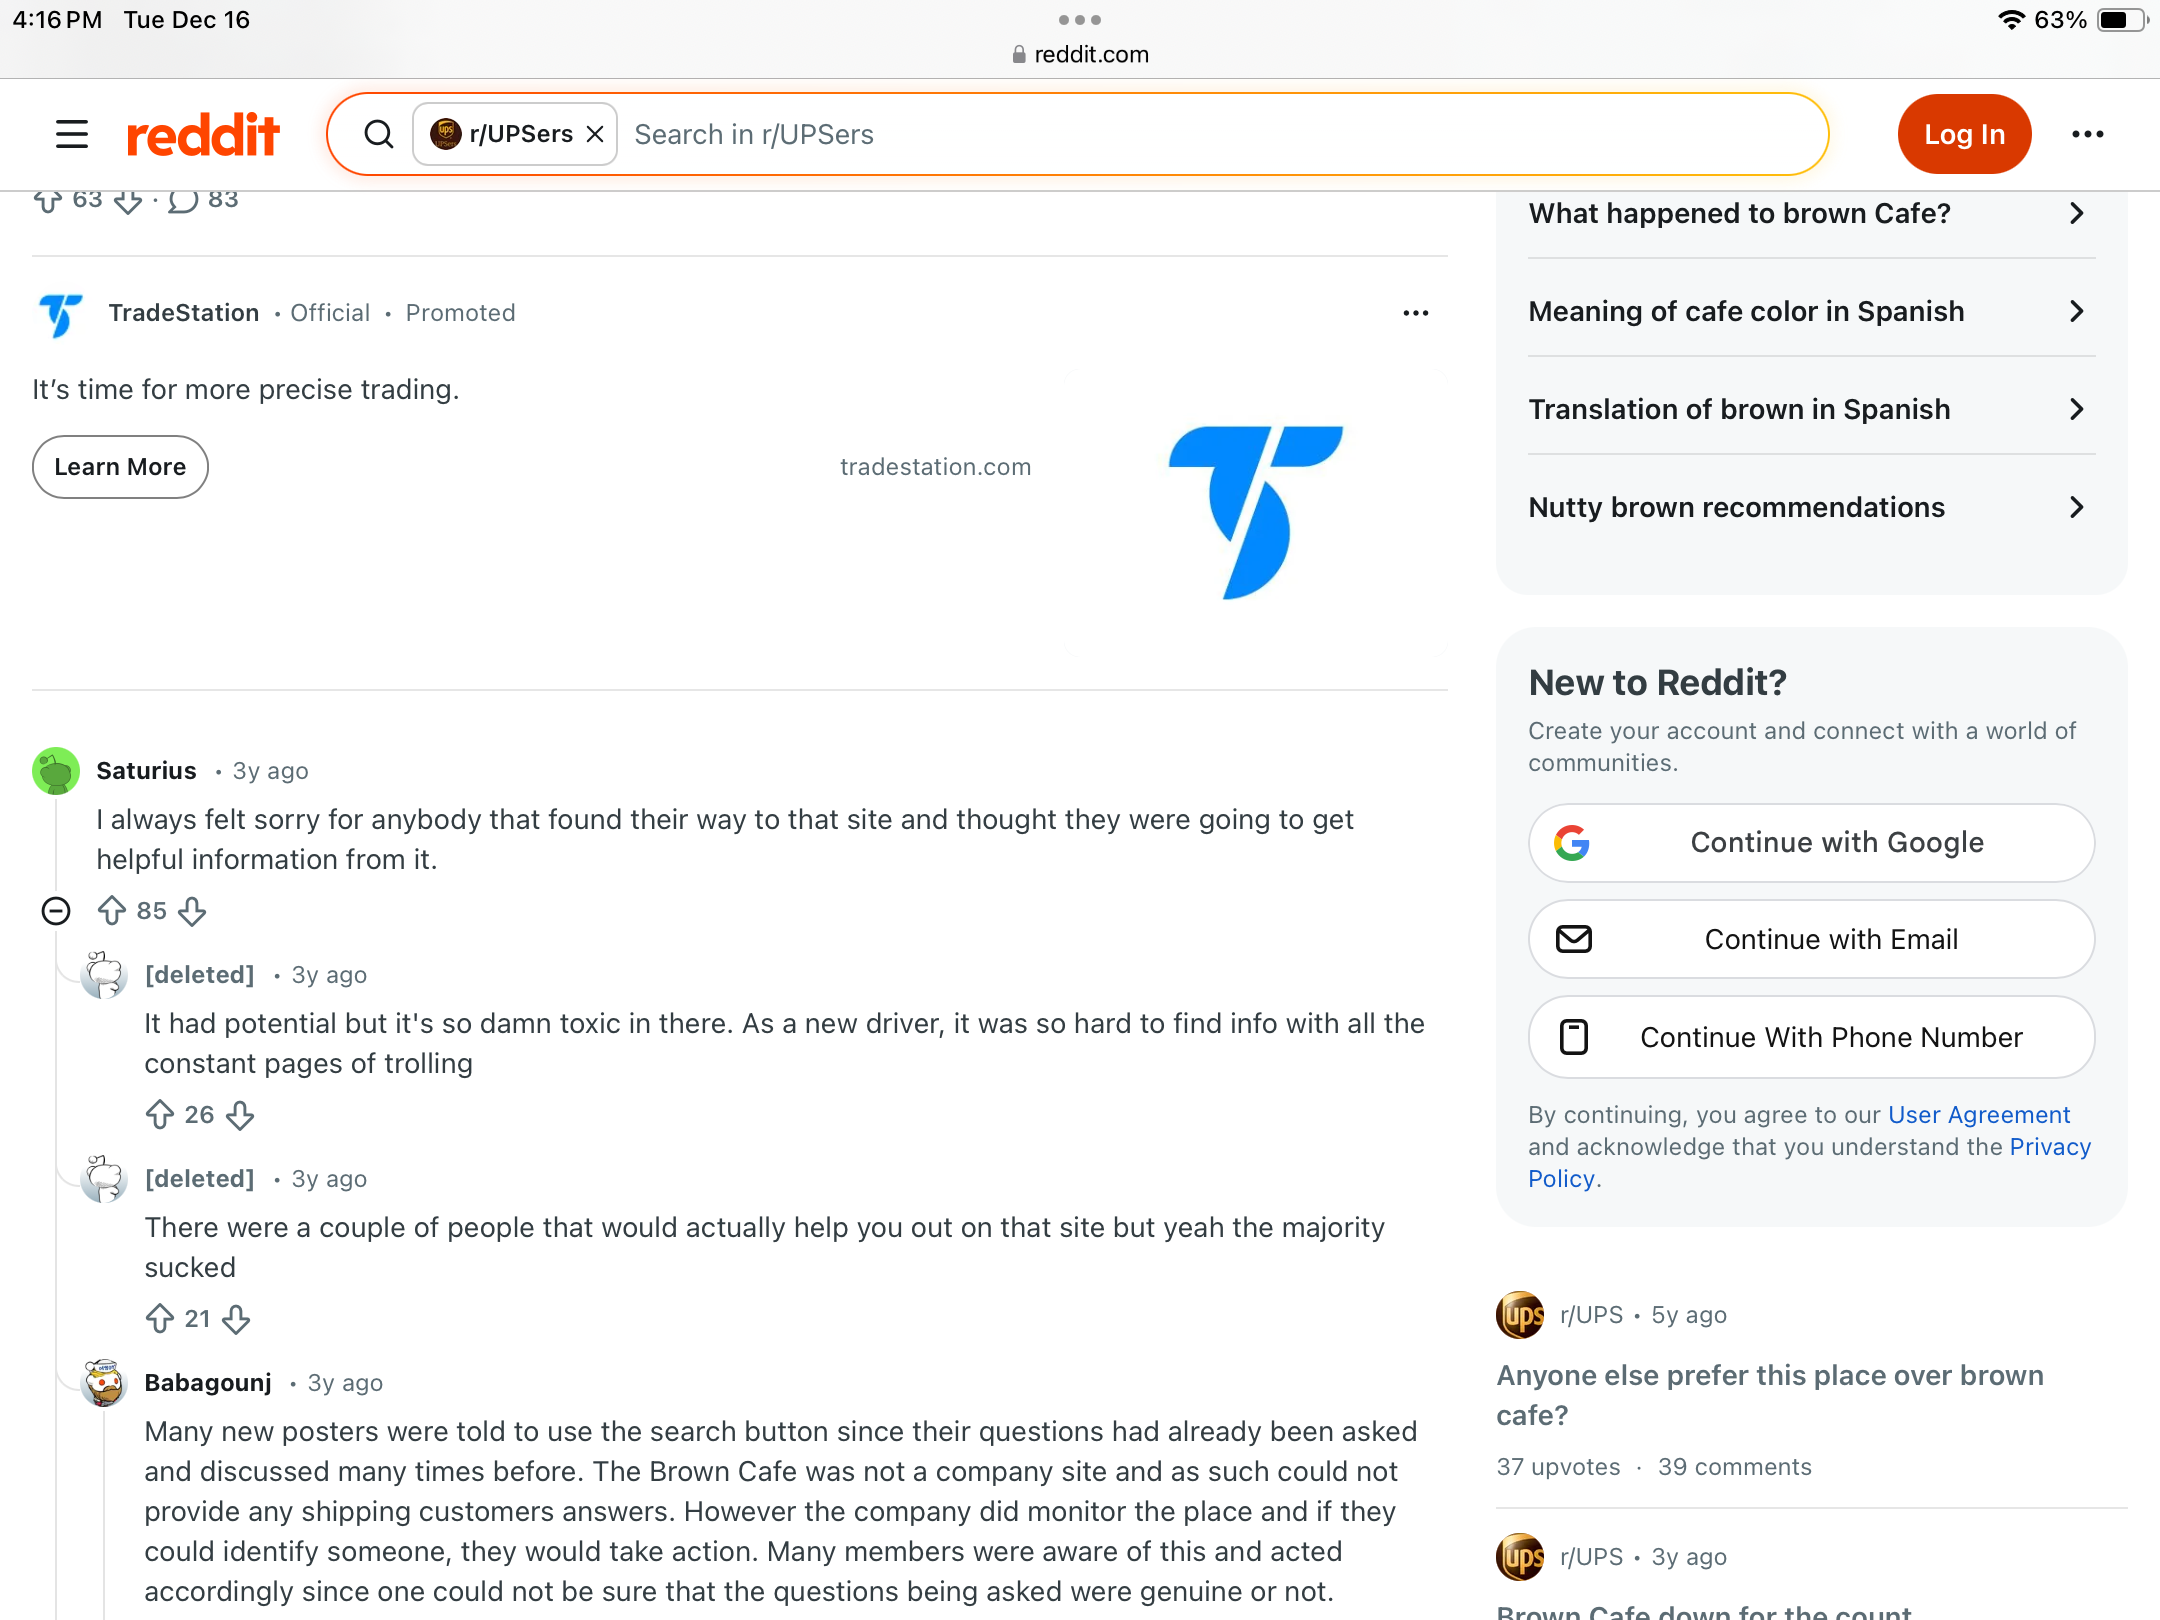Open 'Nutty brown recommendations' chevron
2160x1620 pixels.
point(2077,507)
